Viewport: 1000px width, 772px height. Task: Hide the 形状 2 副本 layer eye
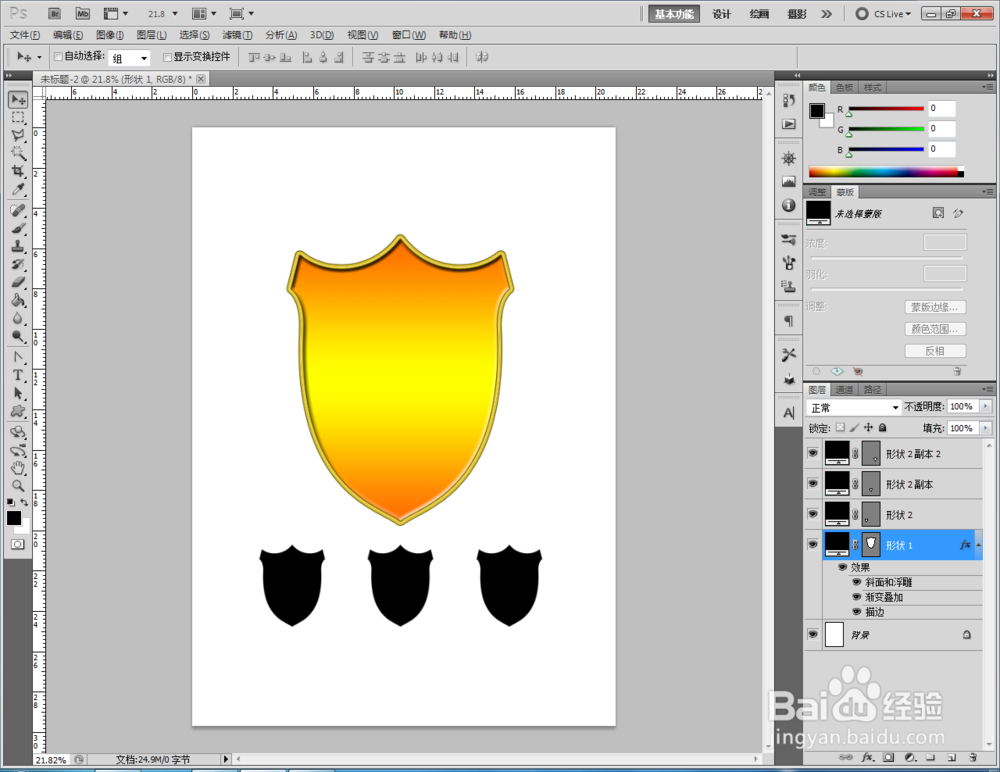[x=812, y=484]
